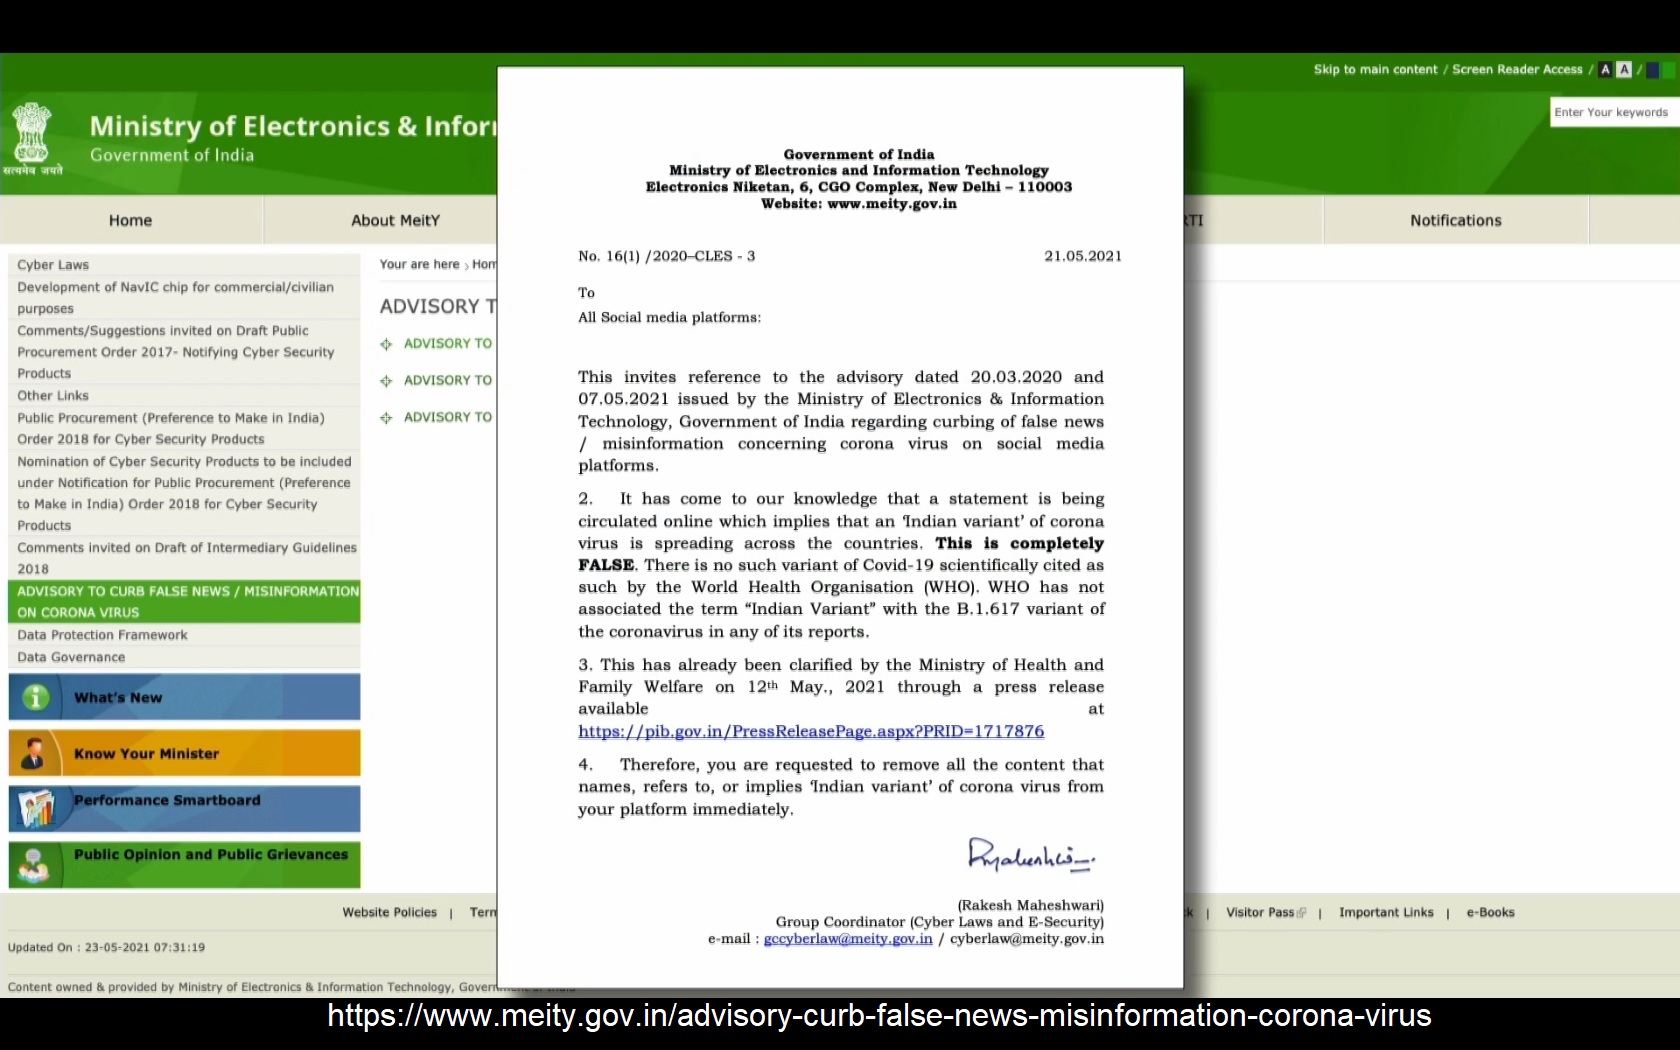Click the Public Grievances people icon
Image resolution: width=1680 pixels, height=1050 pixels.
(34, 864)
